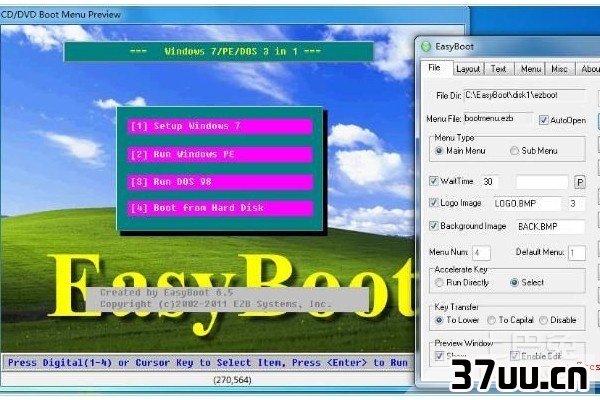Open the About tab
The width and height of the screenshot is (600, 400).
coord(589,69)
